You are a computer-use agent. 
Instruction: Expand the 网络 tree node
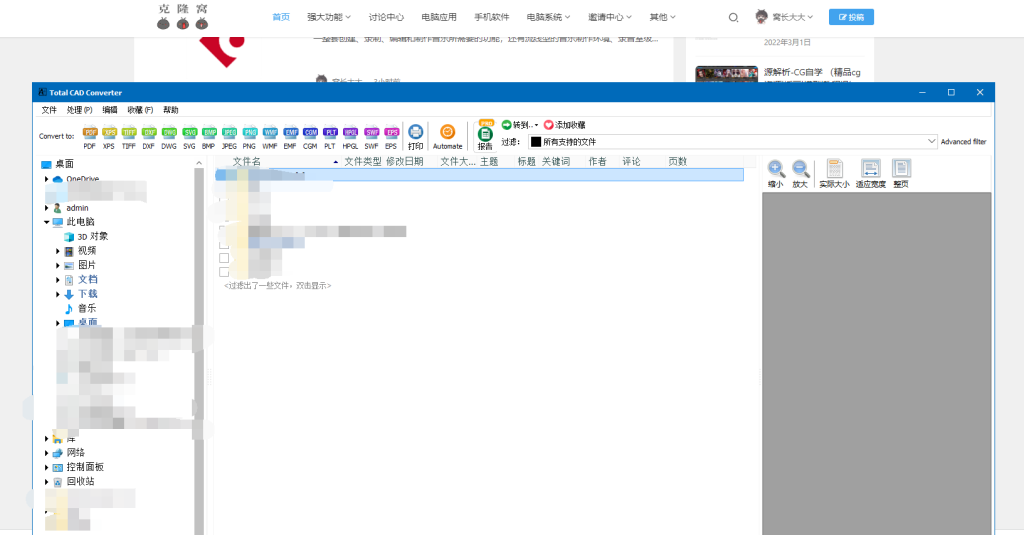coord(46,453)
